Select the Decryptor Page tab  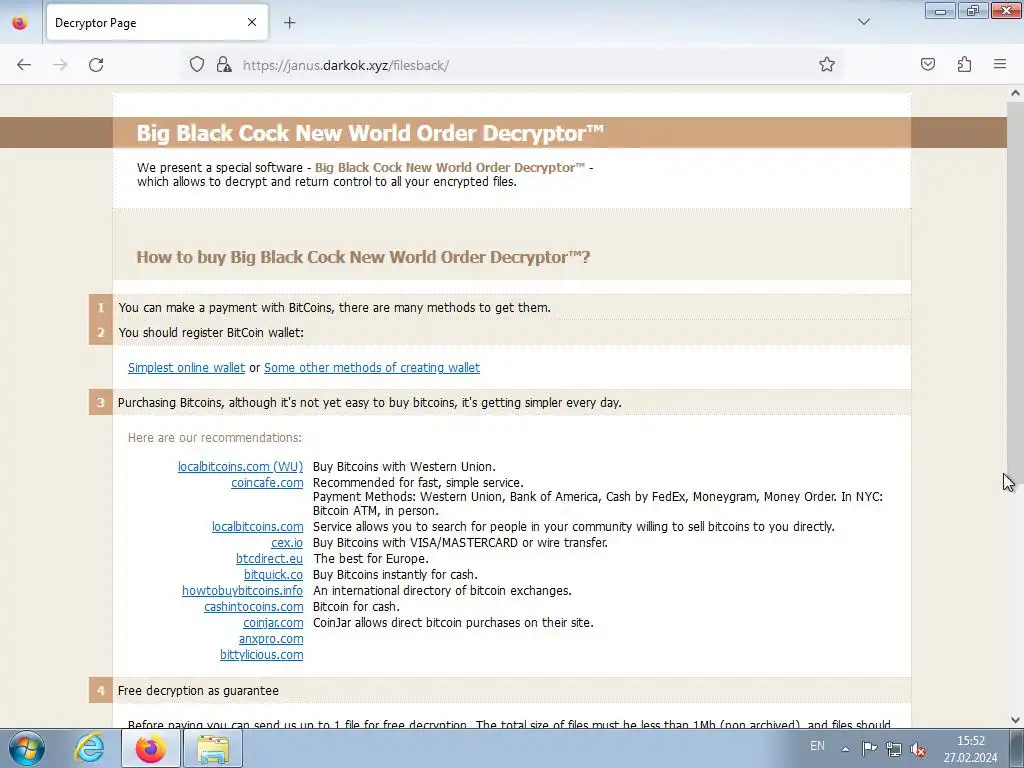[157, 23]
